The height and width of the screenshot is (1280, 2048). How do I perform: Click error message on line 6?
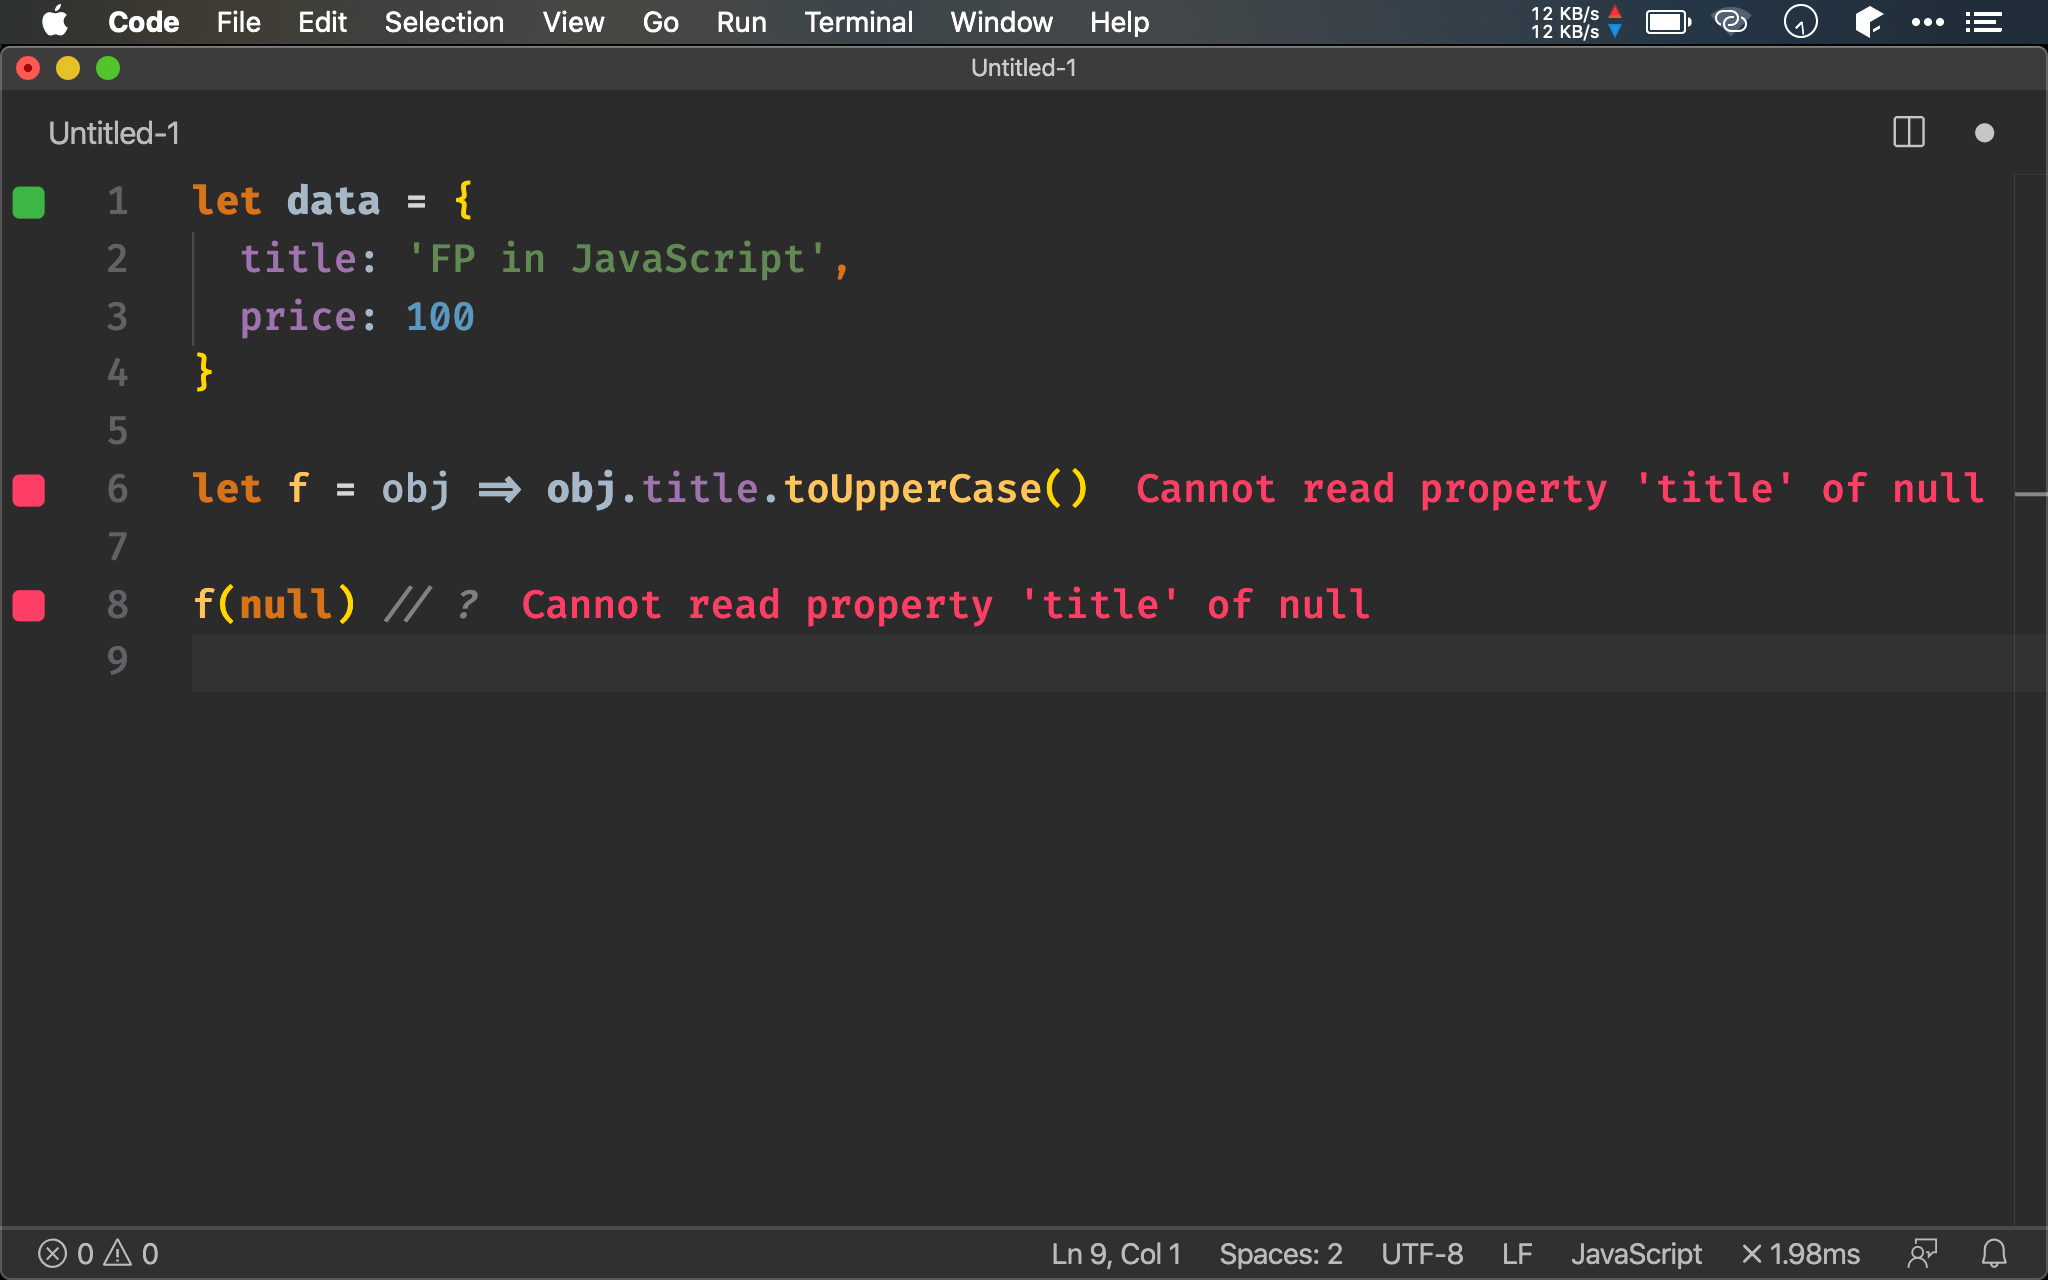1560,489
